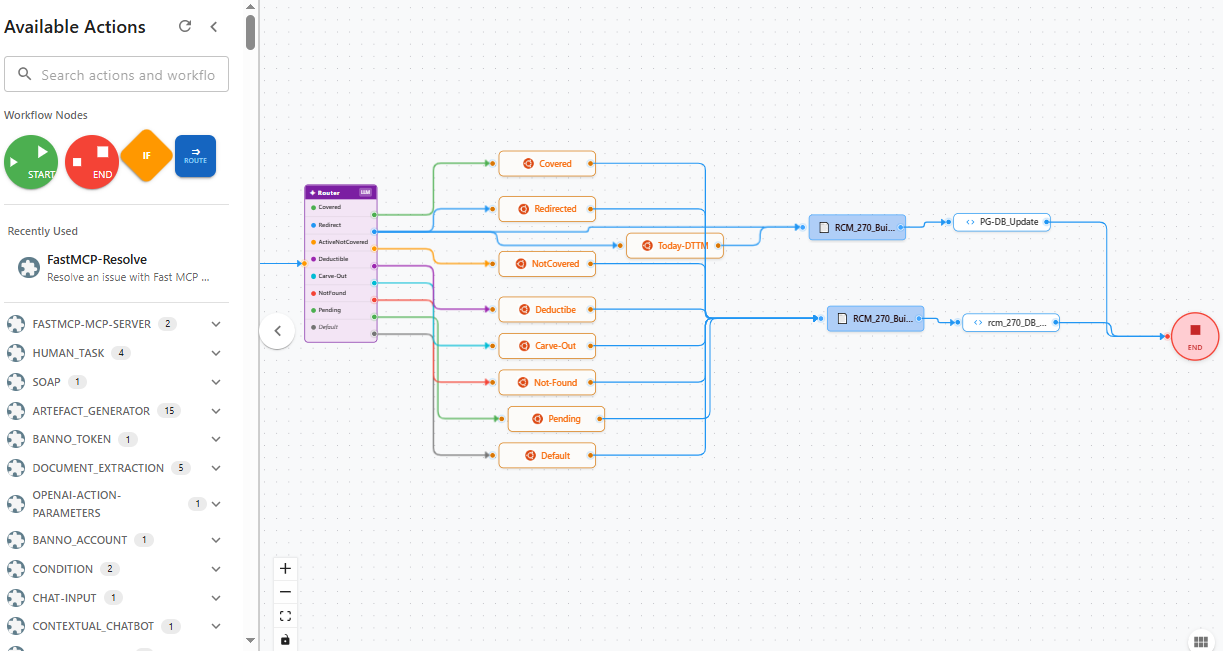Click the zoom out minus button
Screen dimensions: 1223x651
tap(285, 592)
